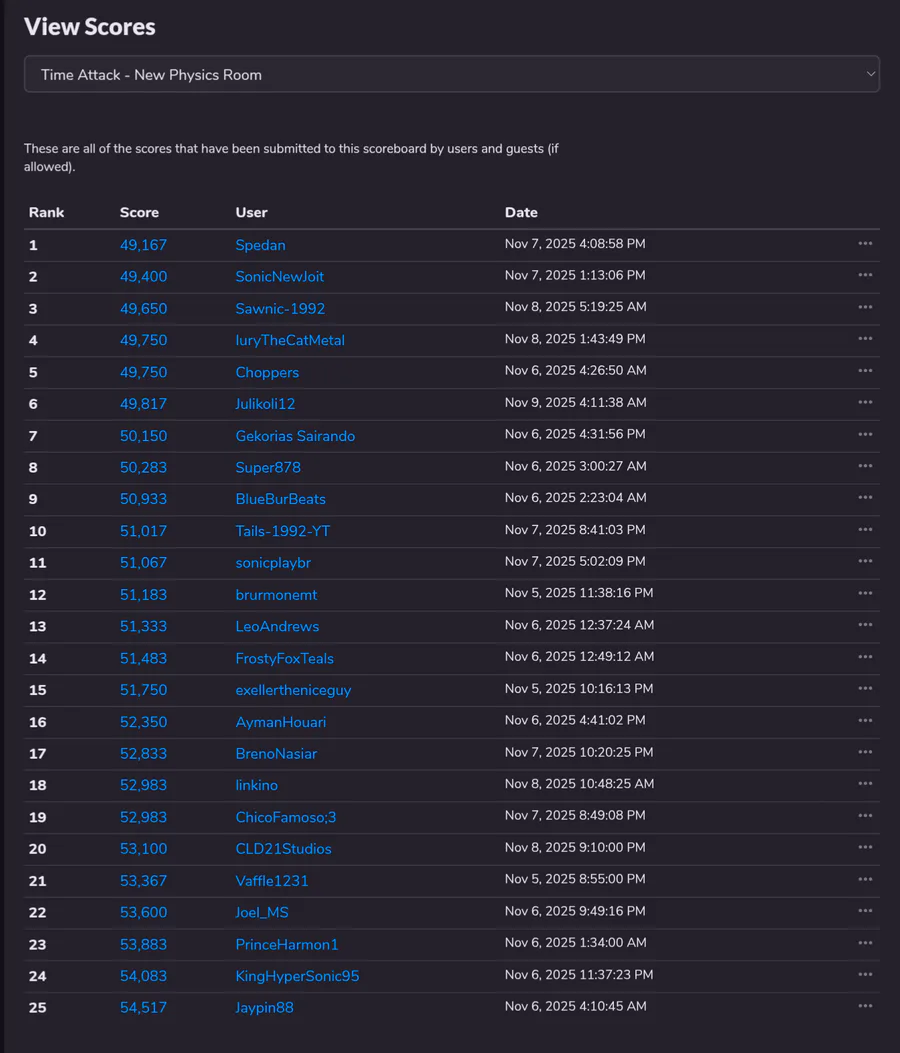
Task: Click the Date column header
Action: (521, 213)
